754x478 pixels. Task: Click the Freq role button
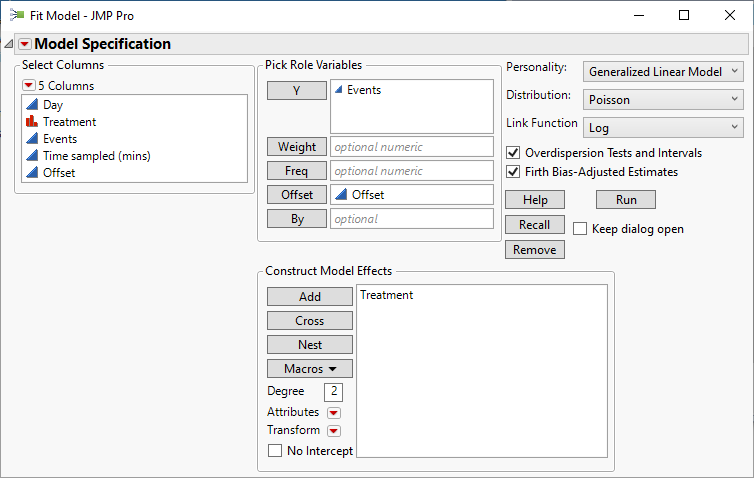point(297,171)
